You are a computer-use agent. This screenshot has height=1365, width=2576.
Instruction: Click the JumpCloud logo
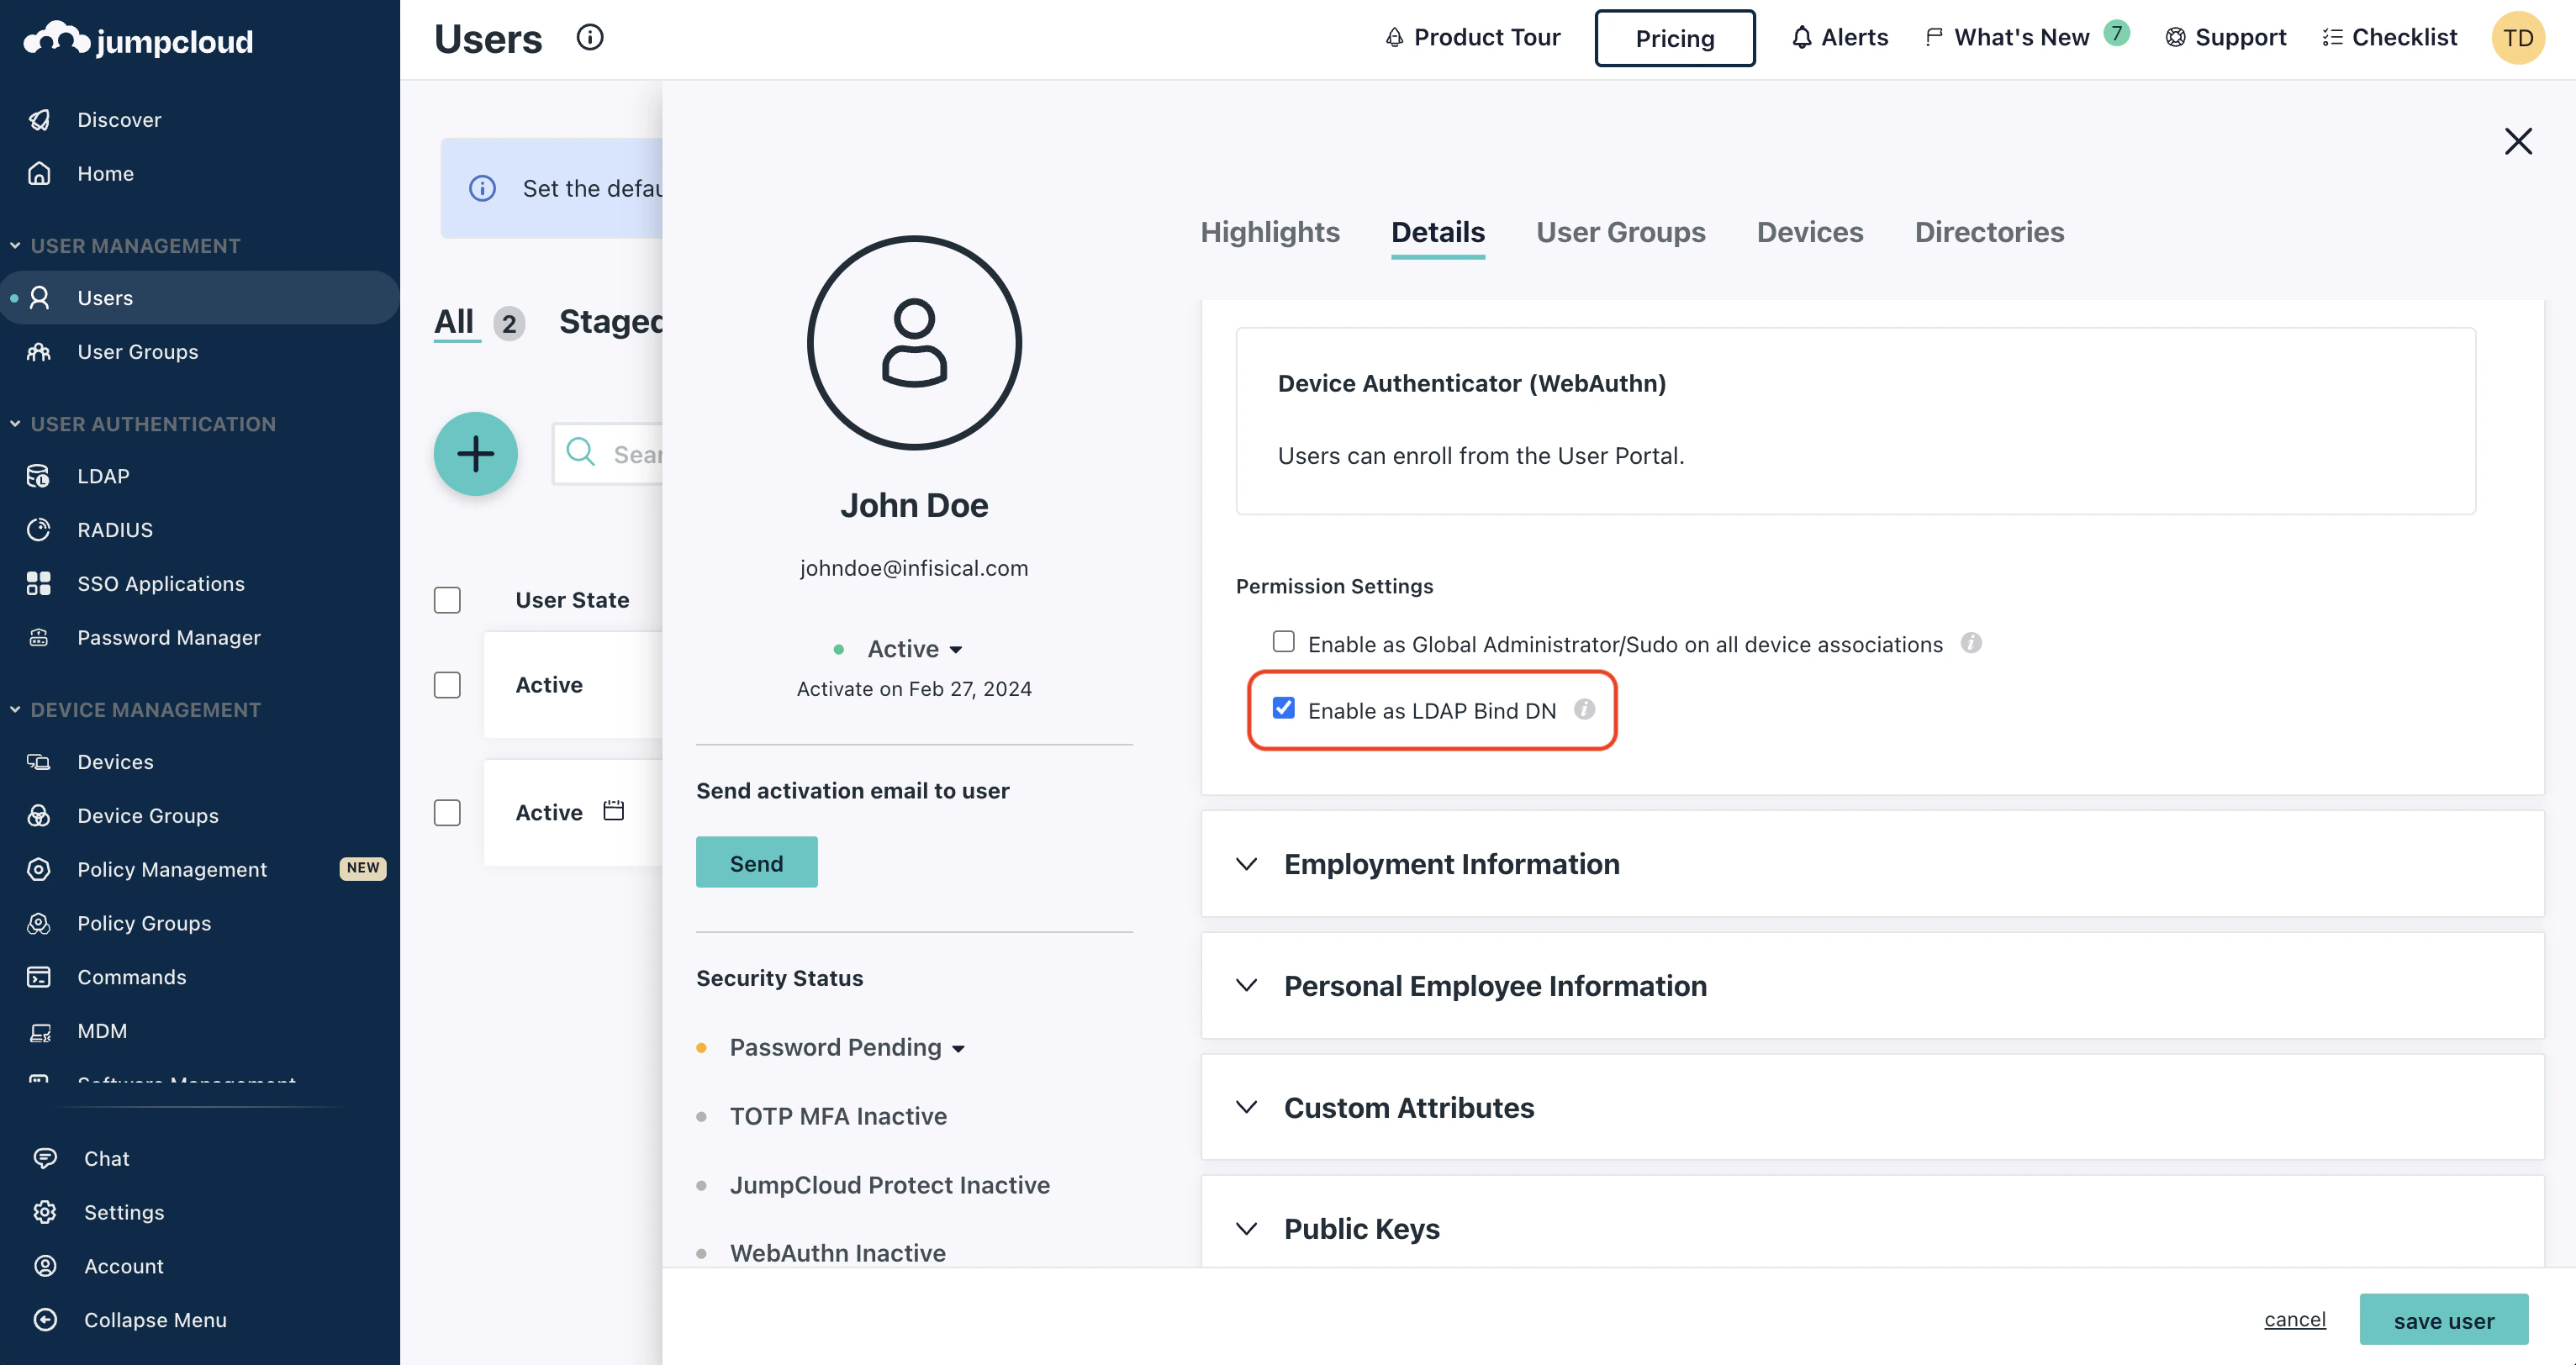click(x=139, y=40)
